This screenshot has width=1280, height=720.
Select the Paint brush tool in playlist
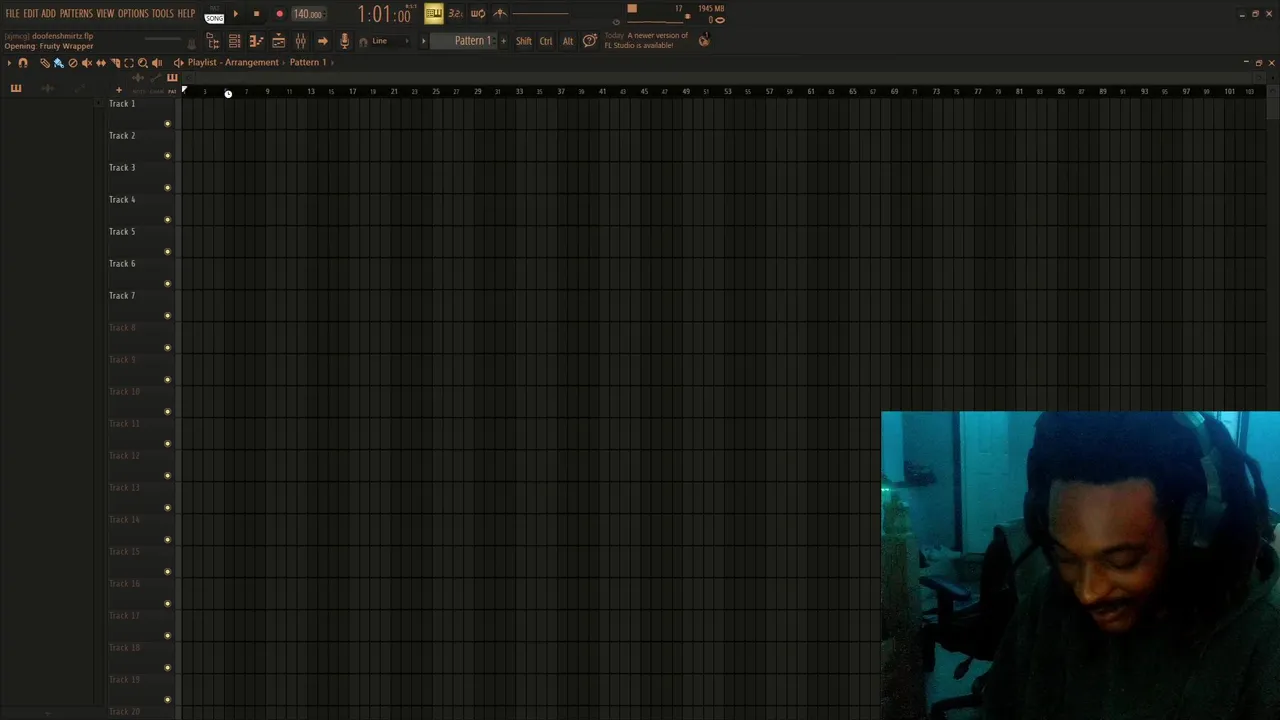click(58, 63)
